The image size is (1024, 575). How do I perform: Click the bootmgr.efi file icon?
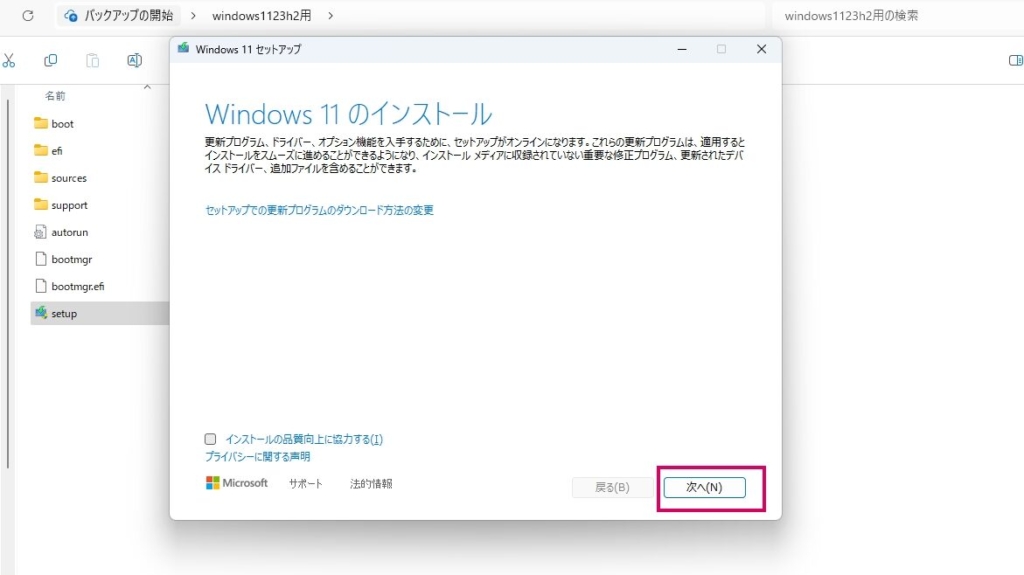[x=40, y=286]
